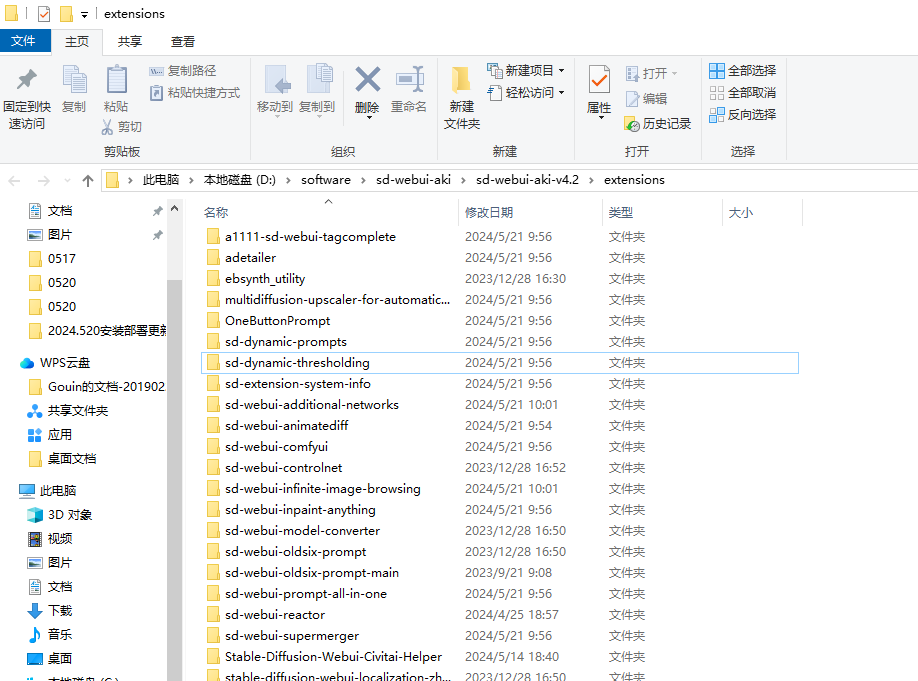This screenshot has width=918, height=681.
Task: Click 本地磁盘 (D:) in address path
Action: tap(239, 180)
